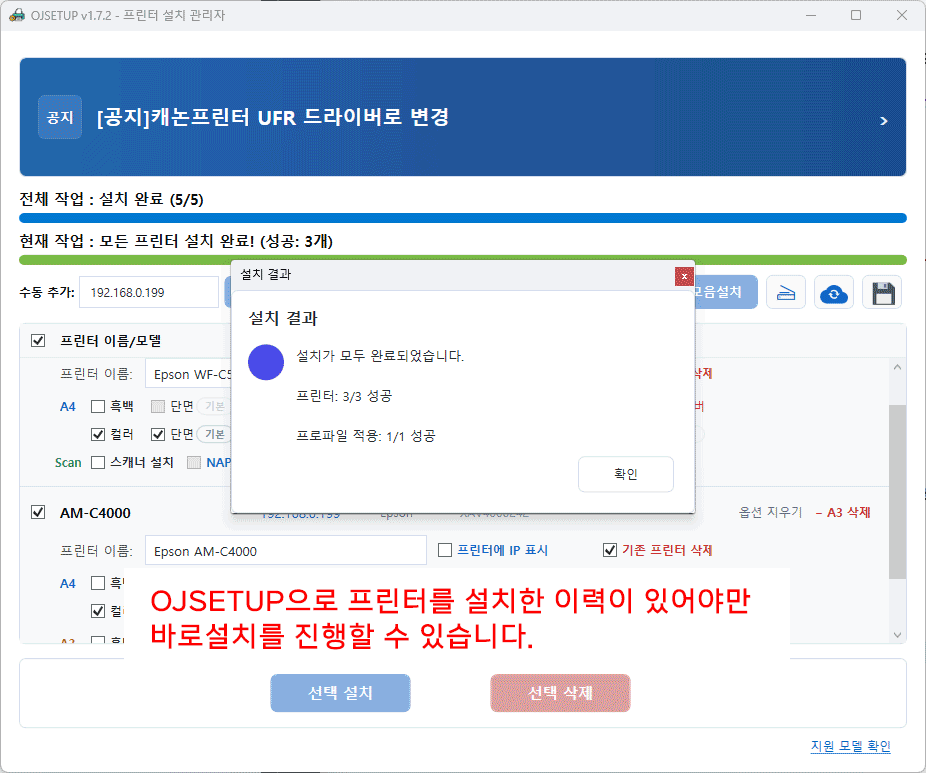Click the 공지 notice badge

coord(59,117)
